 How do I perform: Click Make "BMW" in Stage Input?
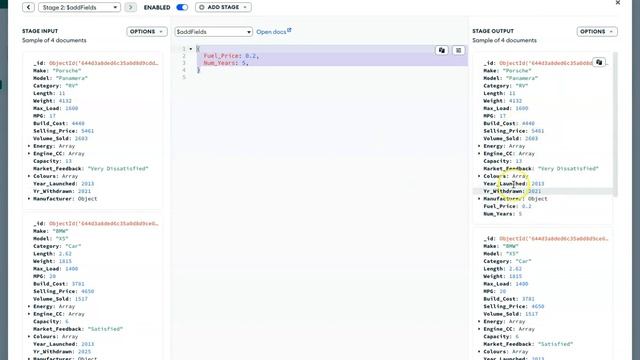point(51,231)
